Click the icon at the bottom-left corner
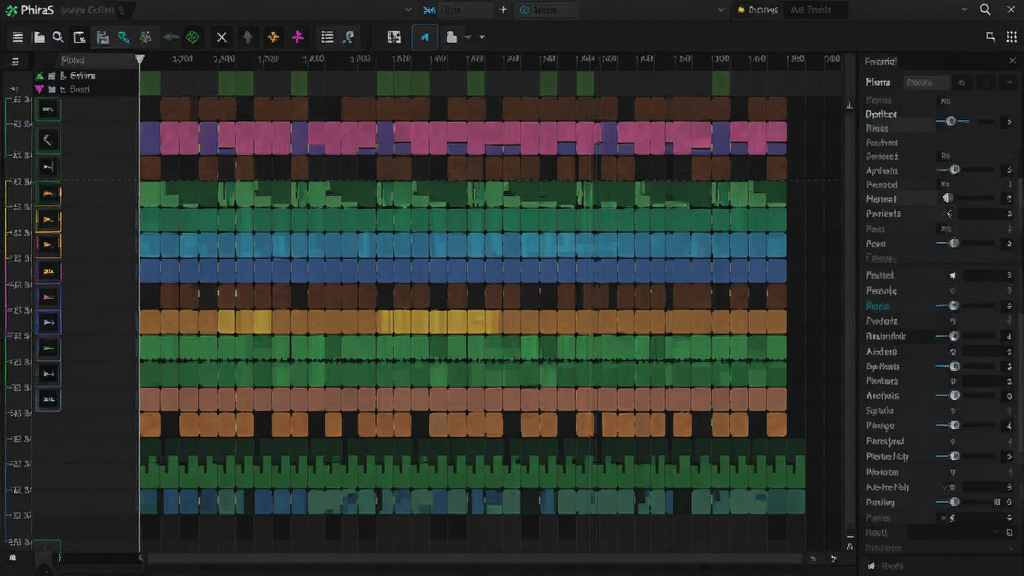Screen dimensions: 1024x576 coord(12,558)
